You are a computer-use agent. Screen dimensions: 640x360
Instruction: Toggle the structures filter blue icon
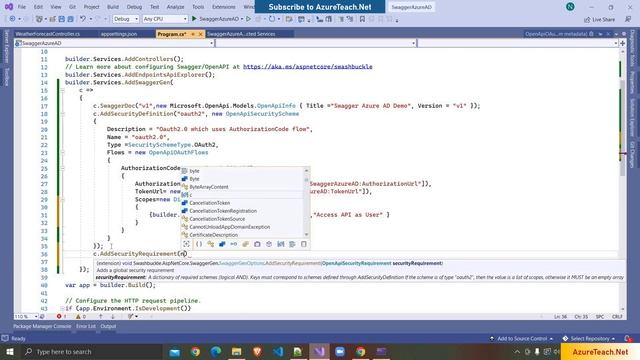pyautogui.click(x=222, y=244)
